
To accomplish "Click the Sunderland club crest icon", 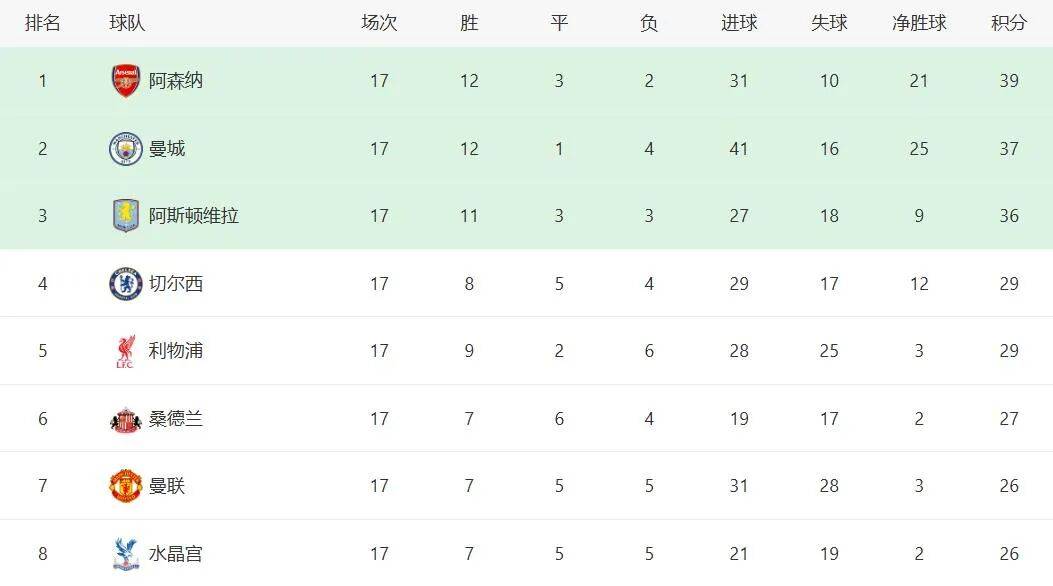I will 126,419.
